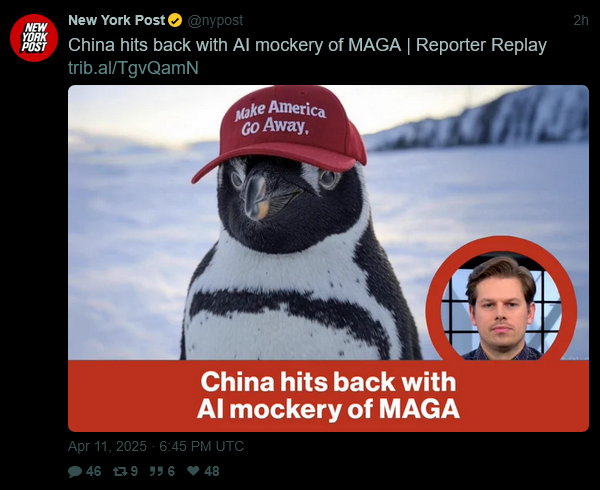Click the reply speech bubble icon
This screenshot has width=600, height=490.
(x=75, y=471)
